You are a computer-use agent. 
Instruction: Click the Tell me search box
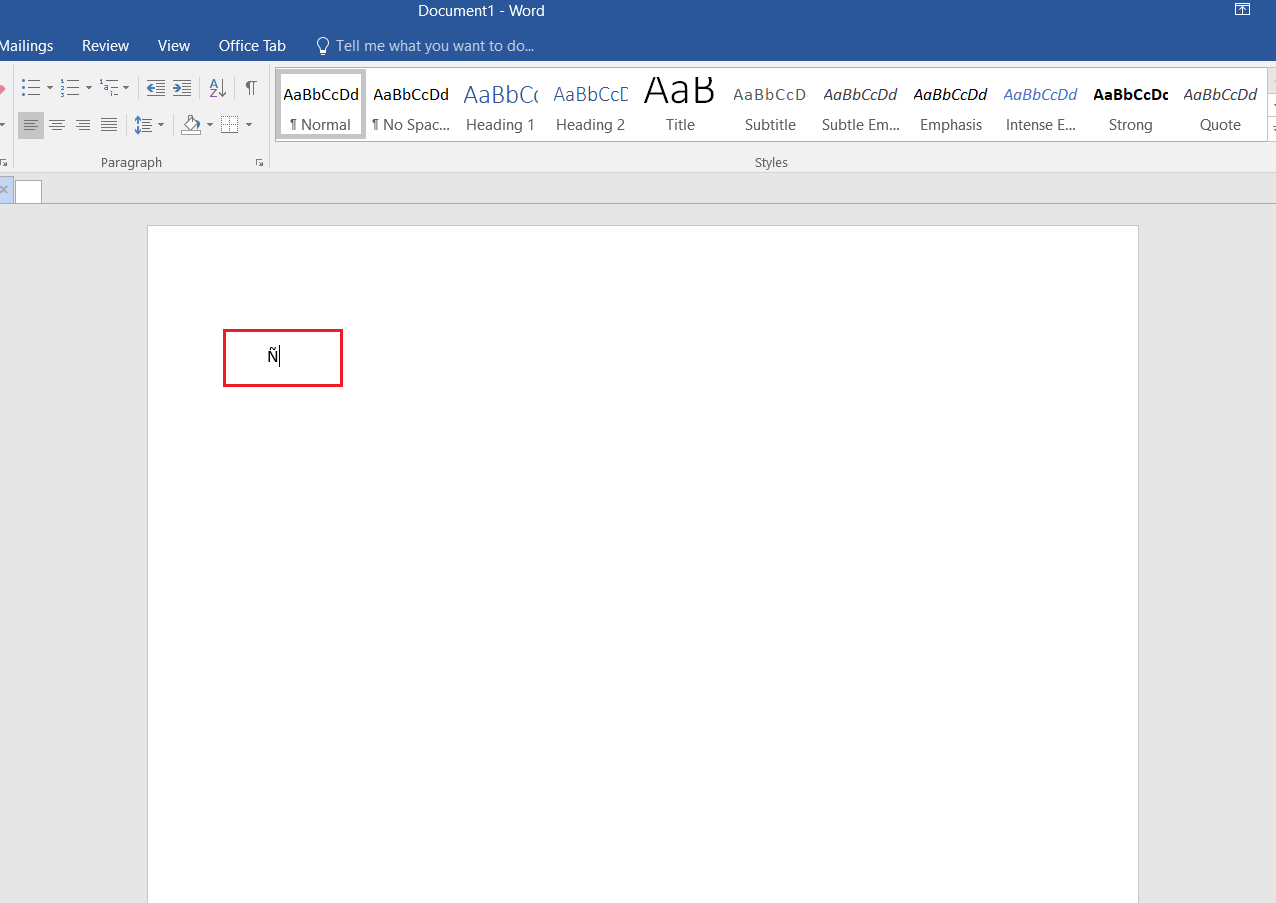[434, 46]
